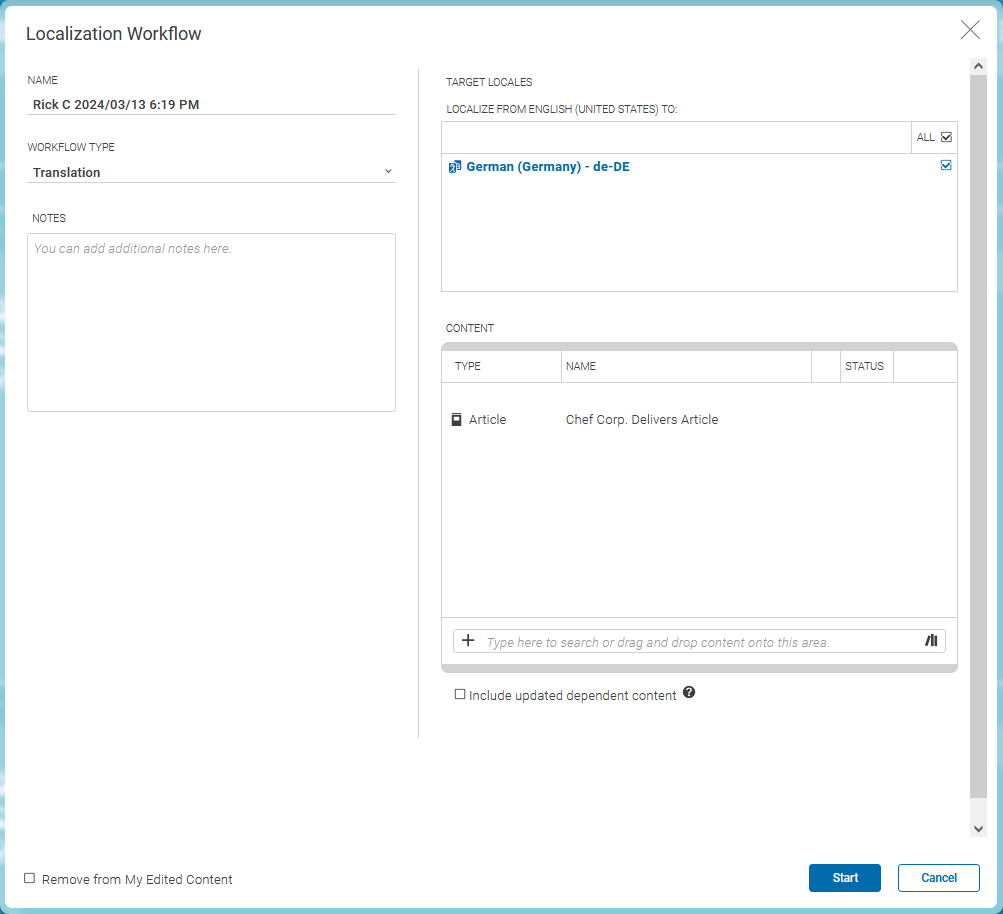Select the German (Germany) - de-DE locale link

[x=544, y=166]
